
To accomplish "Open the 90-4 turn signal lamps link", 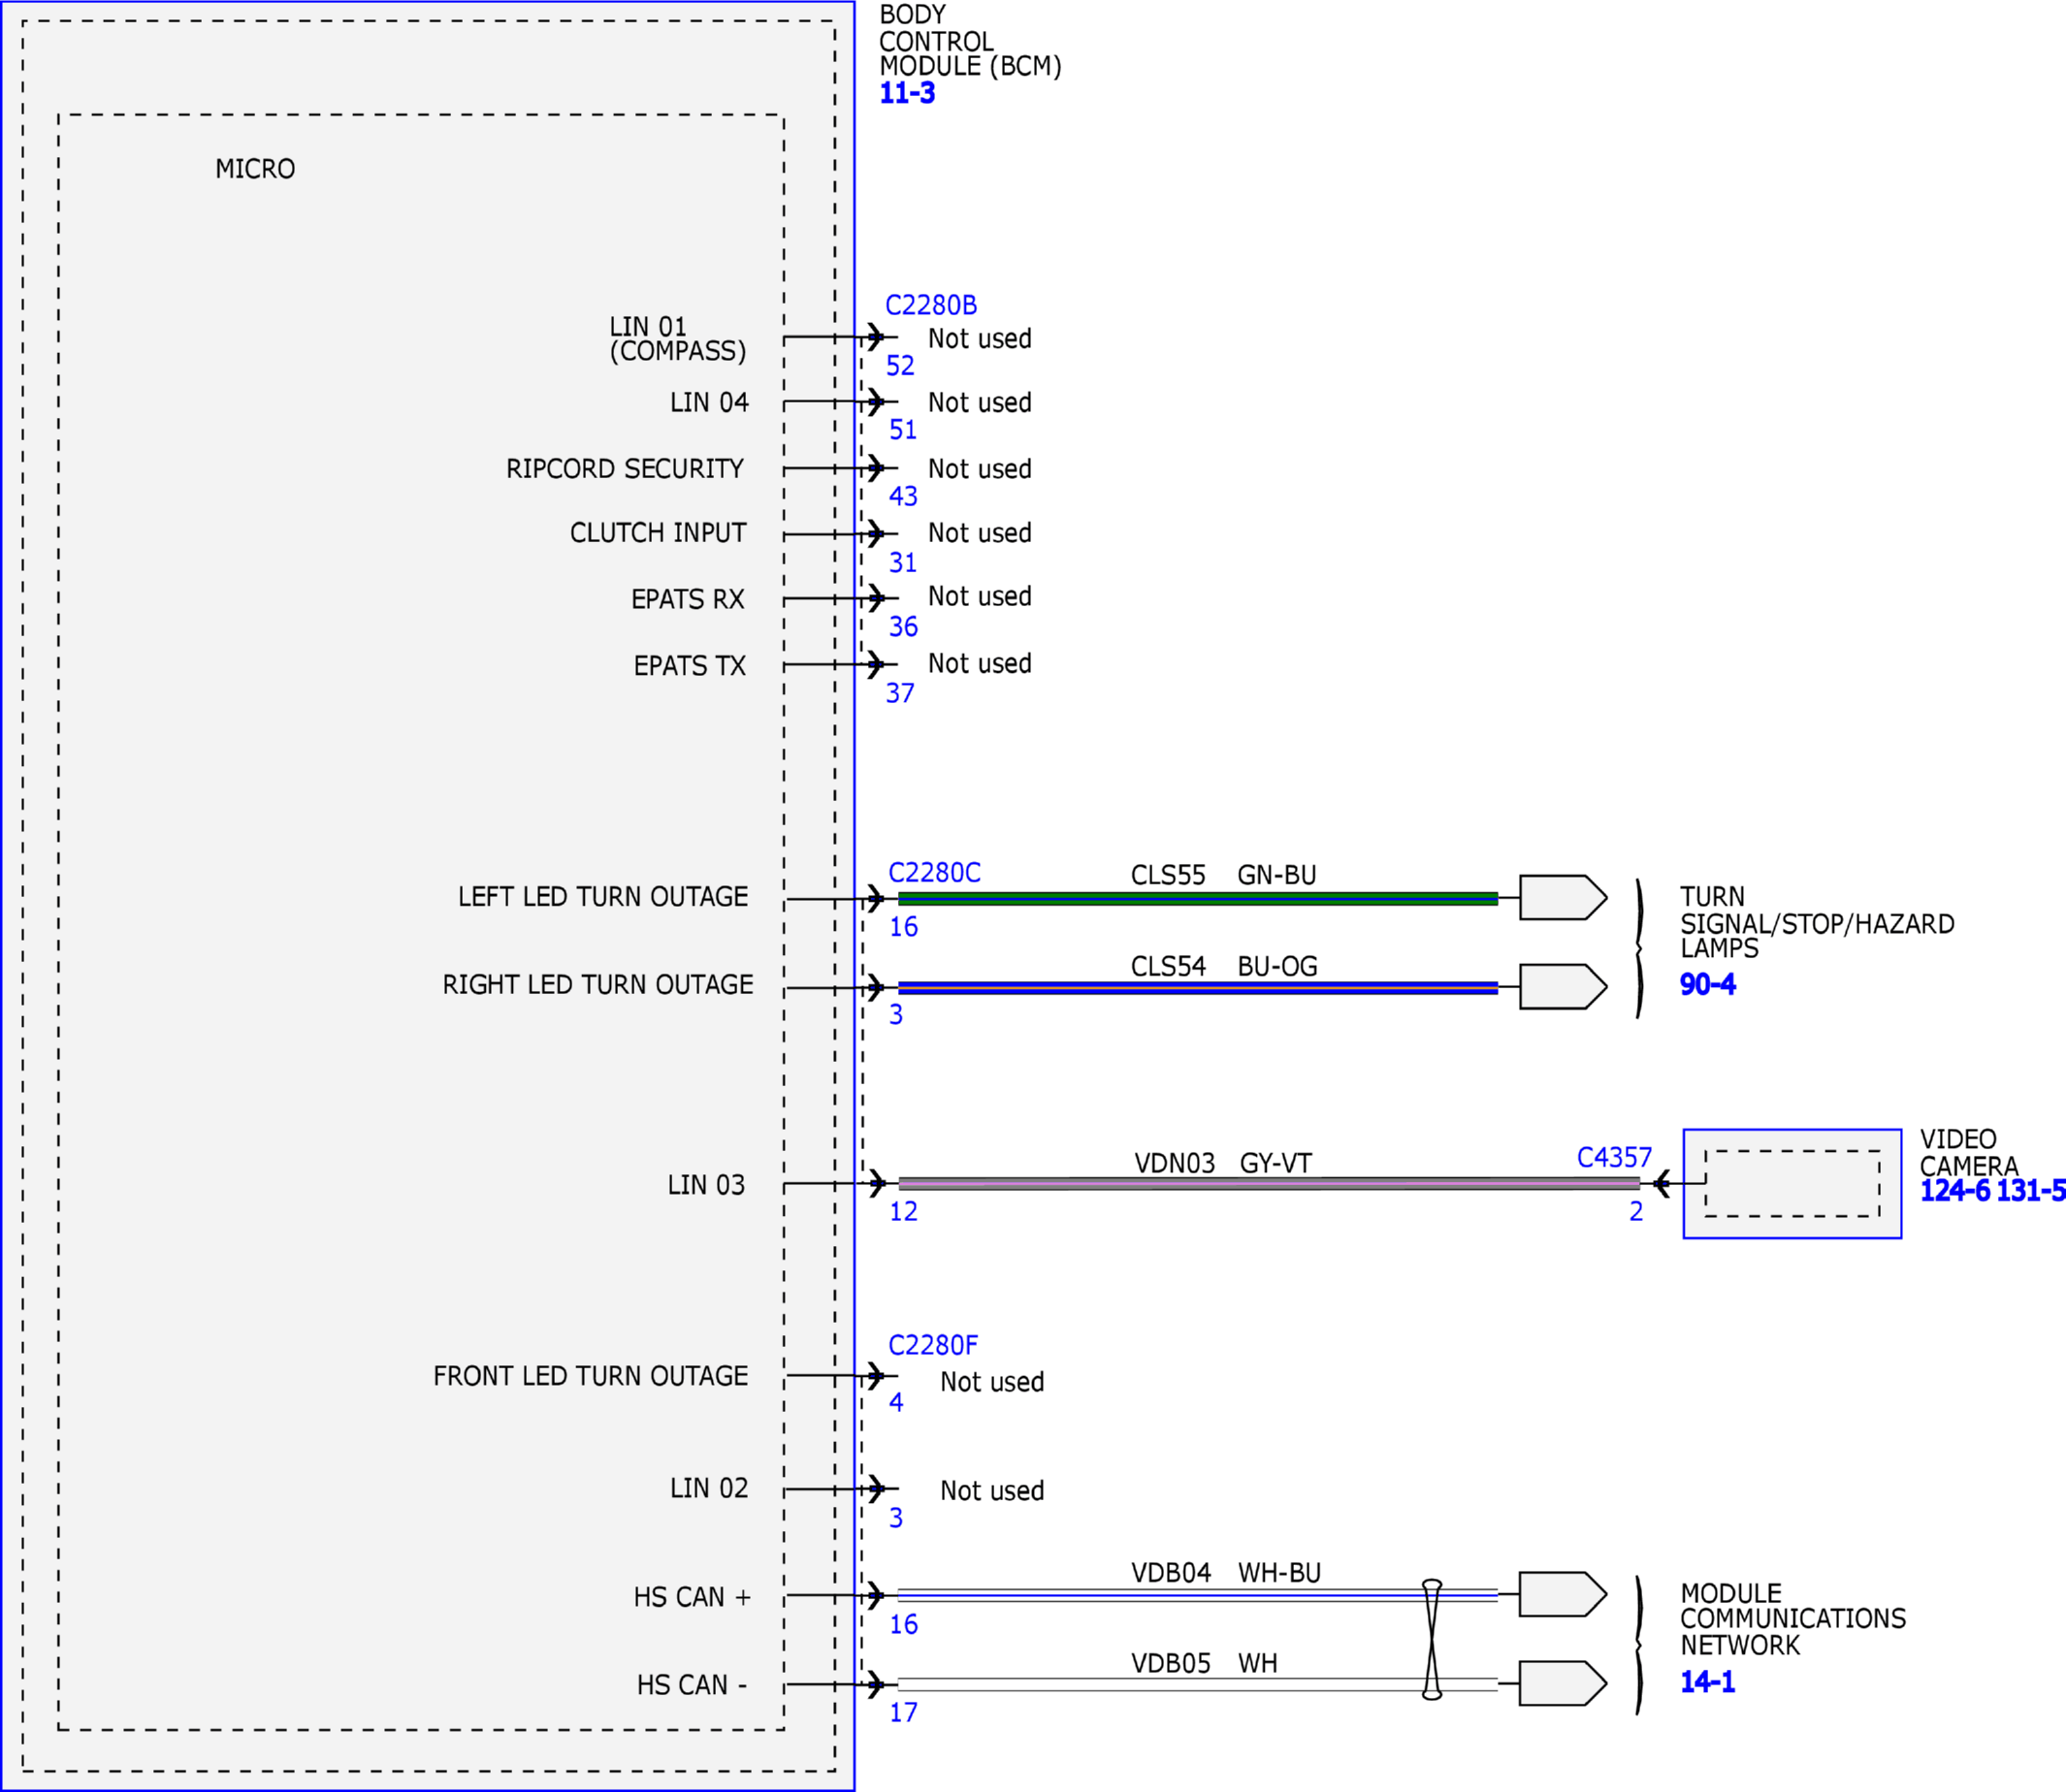I will 1707,985.
